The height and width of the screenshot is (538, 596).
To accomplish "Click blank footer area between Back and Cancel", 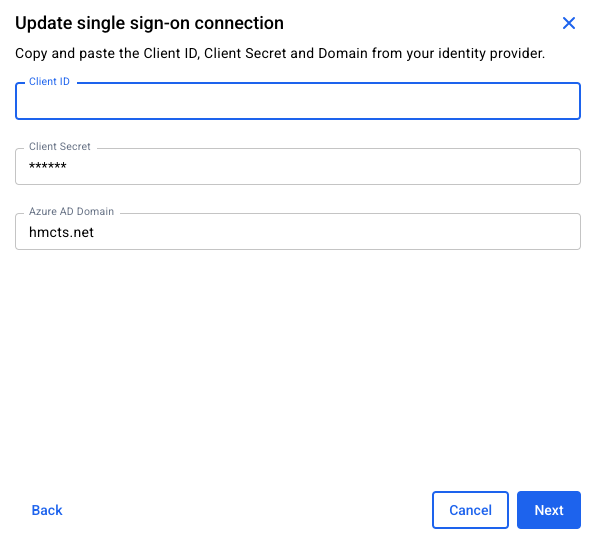I will point(247,510).
